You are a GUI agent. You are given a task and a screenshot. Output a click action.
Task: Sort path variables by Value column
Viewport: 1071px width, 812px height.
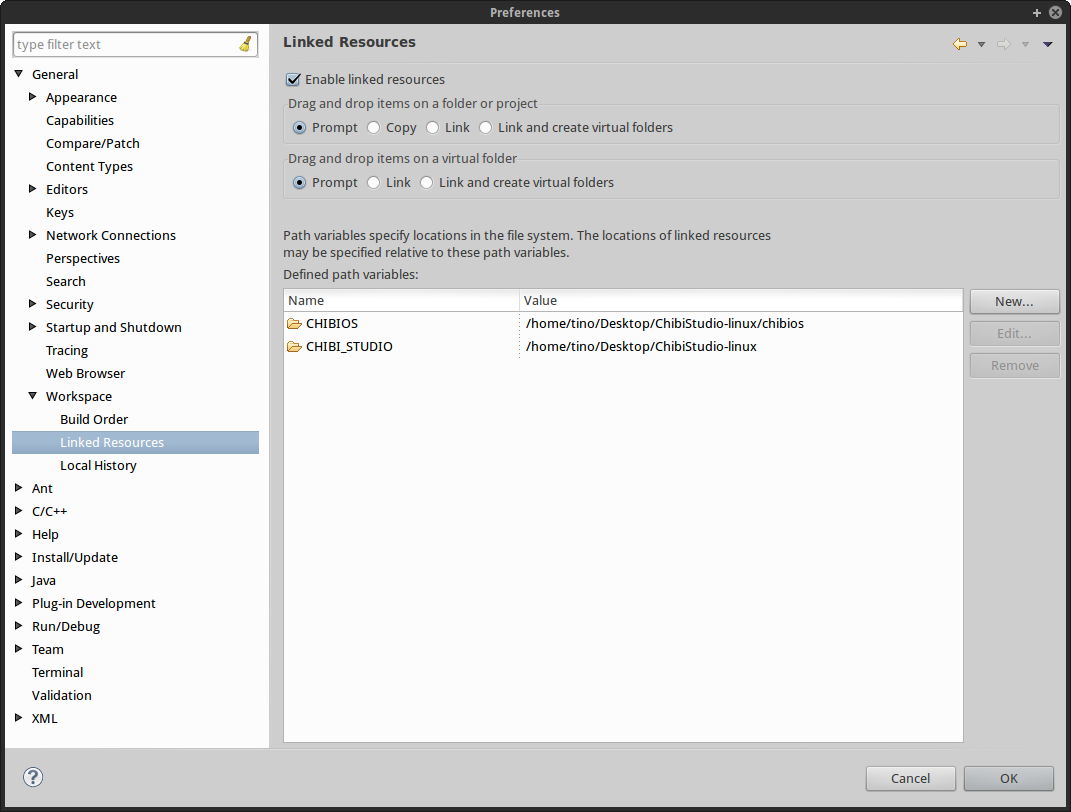(741, 300)
